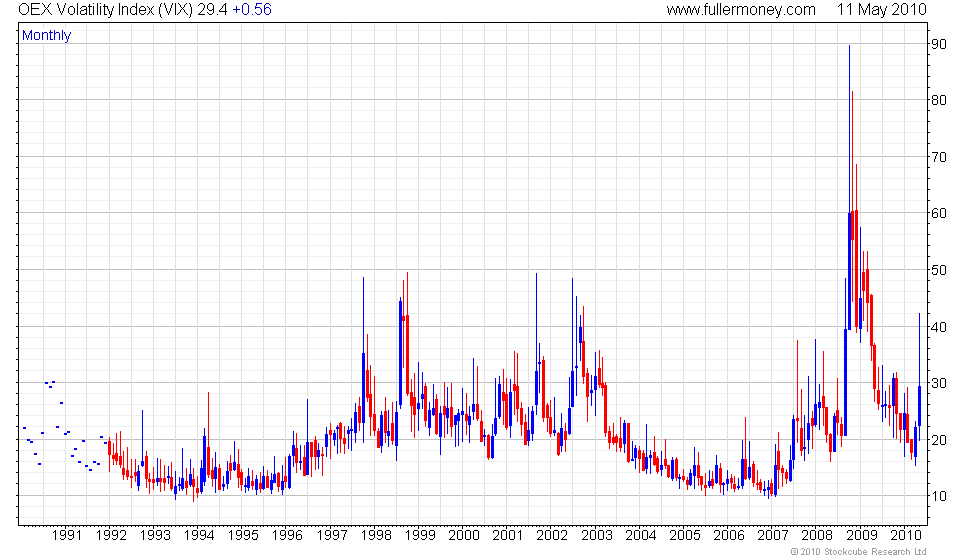
Task: Select the 2006 label on time axis
Action: 731,535
